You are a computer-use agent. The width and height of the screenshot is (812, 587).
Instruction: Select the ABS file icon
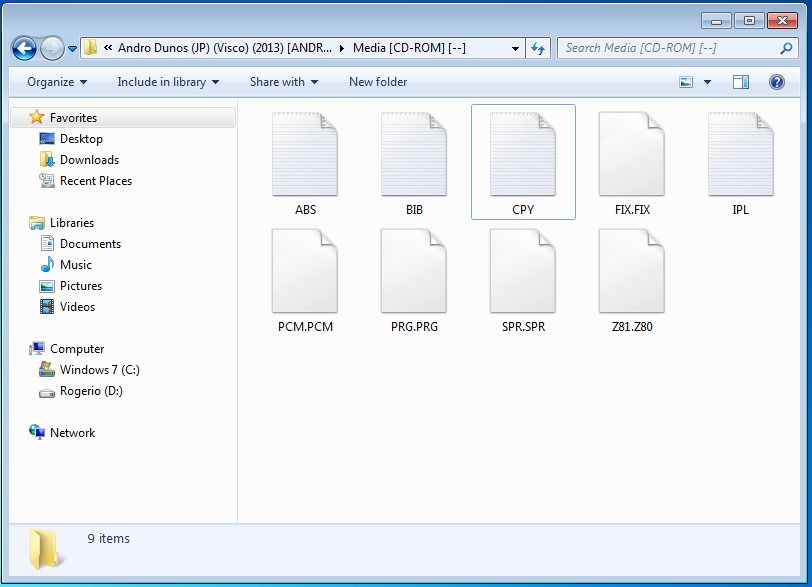(x=305, y=155)
